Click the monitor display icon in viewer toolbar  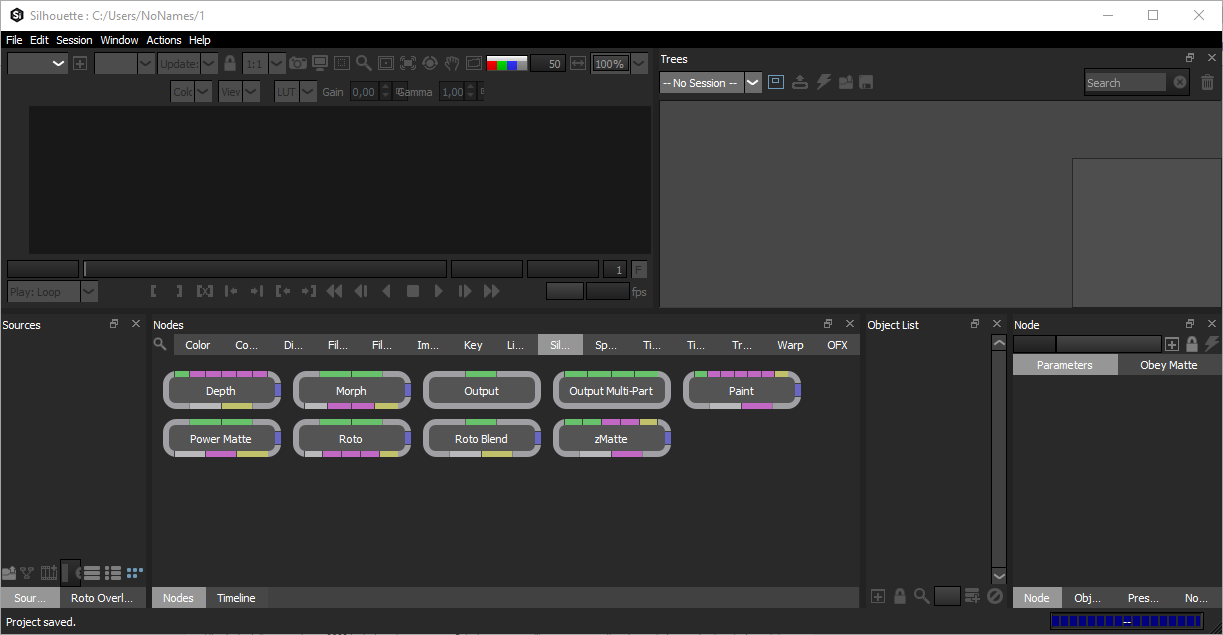pyautogui.click(x=320, y=63)
